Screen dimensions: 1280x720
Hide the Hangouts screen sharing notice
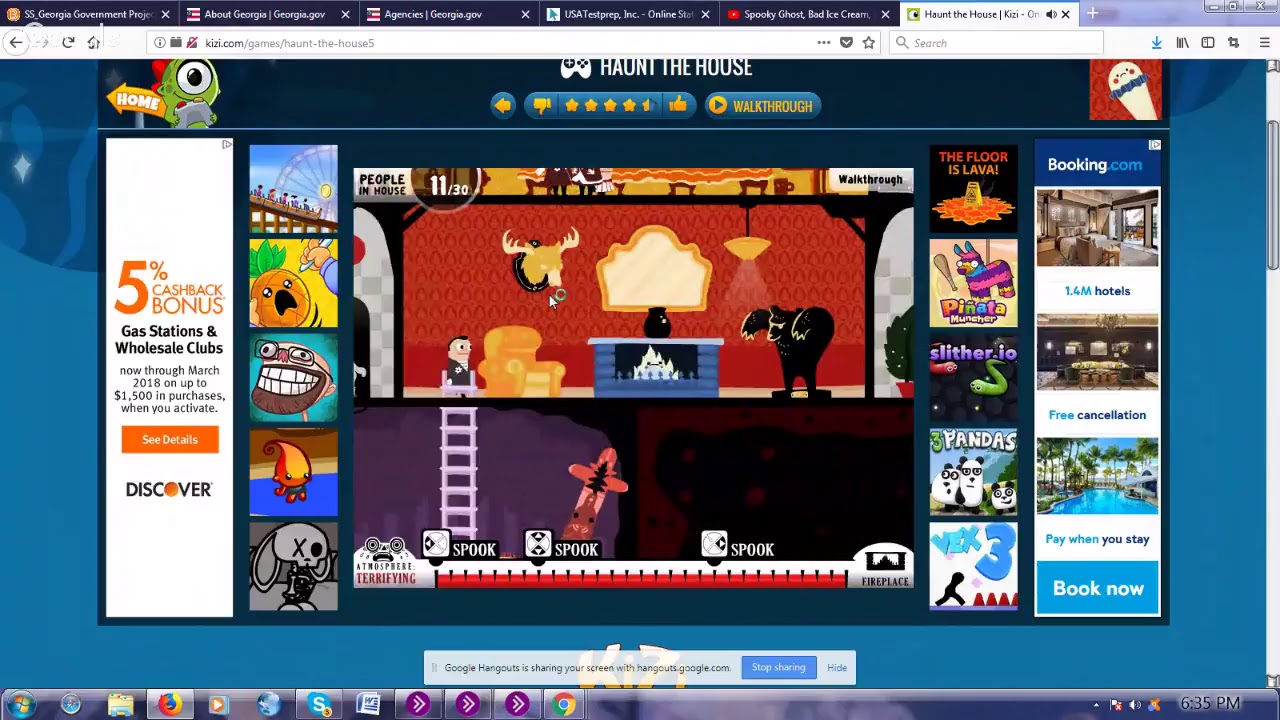coord(837,667)
